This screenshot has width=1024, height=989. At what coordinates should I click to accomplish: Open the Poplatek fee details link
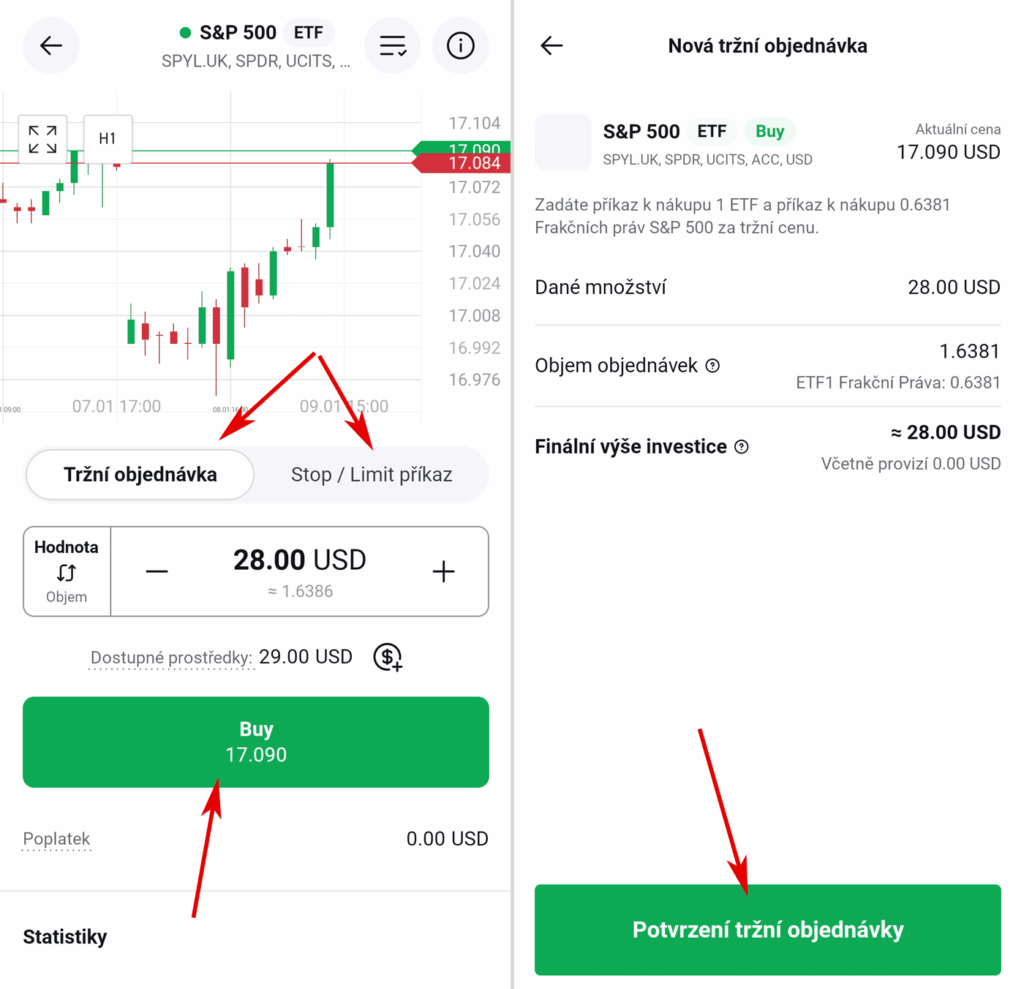tap(57, 839)
